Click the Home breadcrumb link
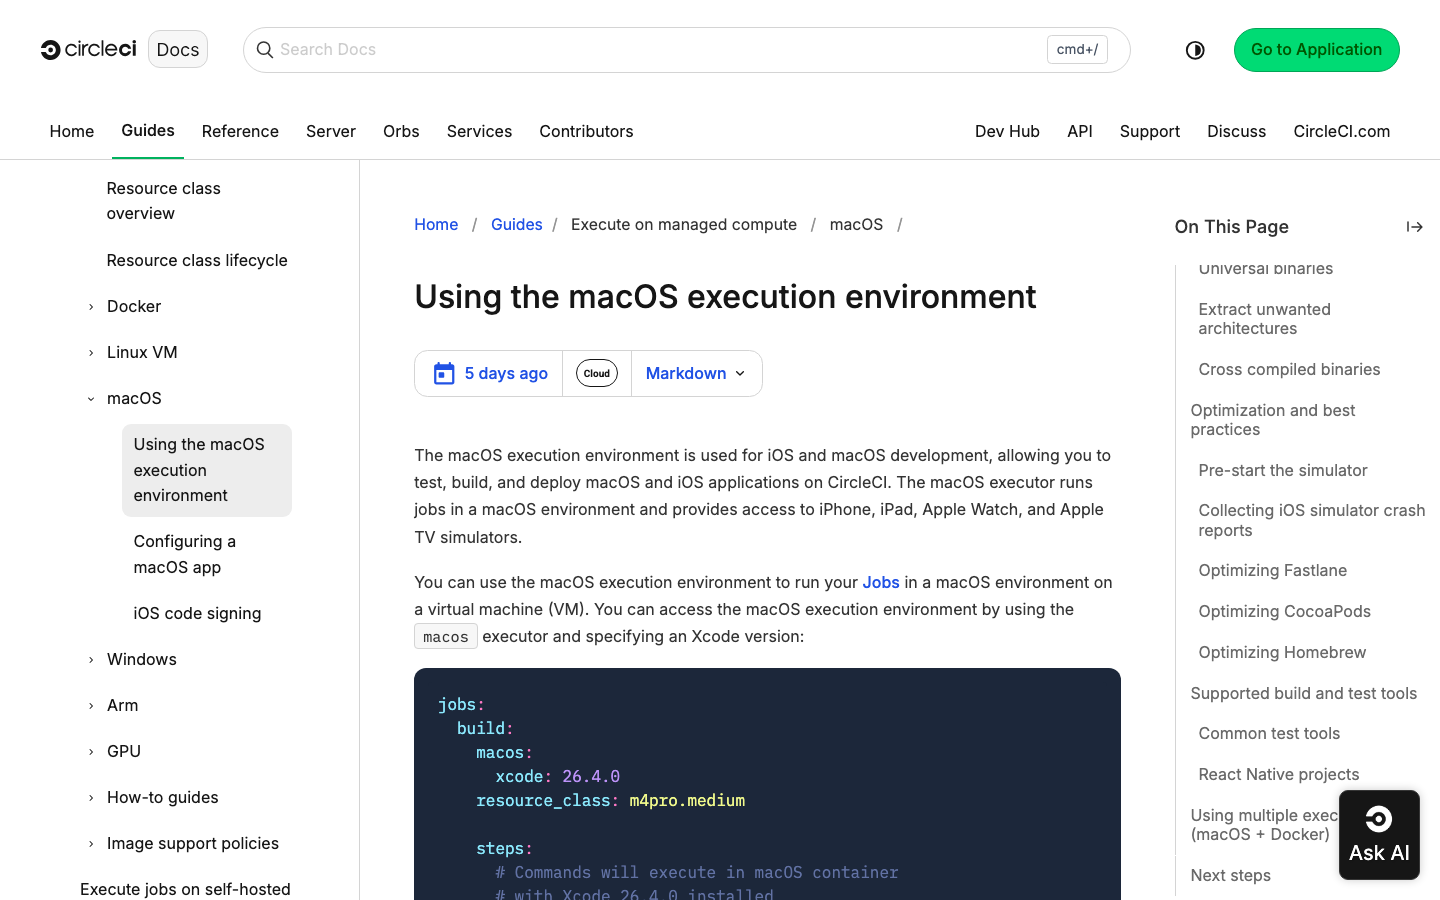This screenshot has height=900, width=1440. pyautogui.click(x=436, y=224)
